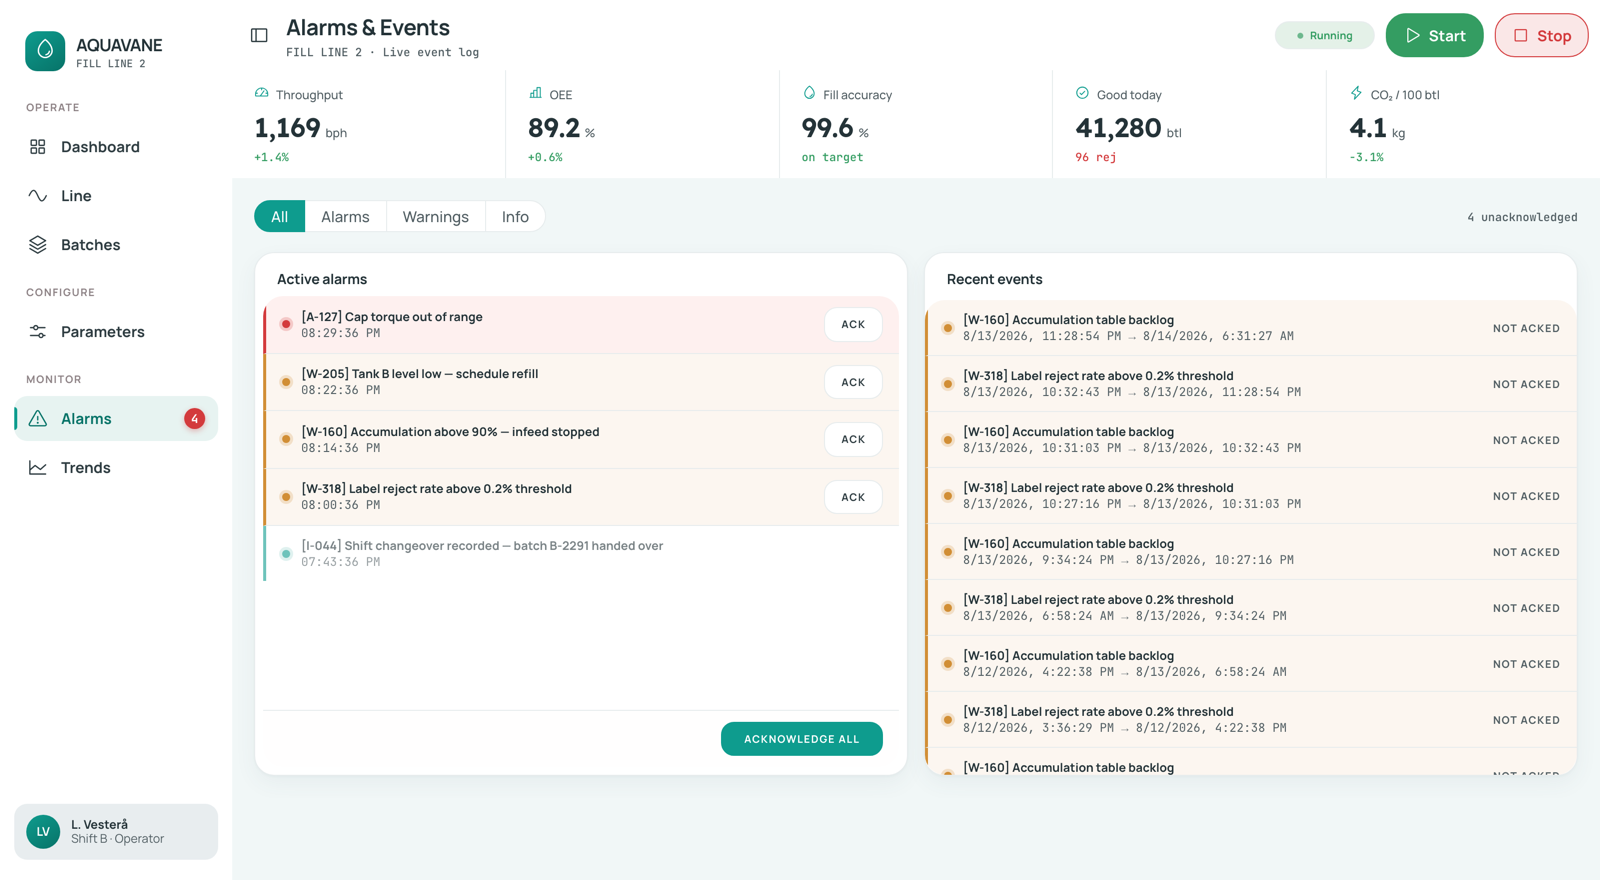1600x880 pixels.
Task: Click orange dot of W-205 alarm
Action: [x=286, y=382]
